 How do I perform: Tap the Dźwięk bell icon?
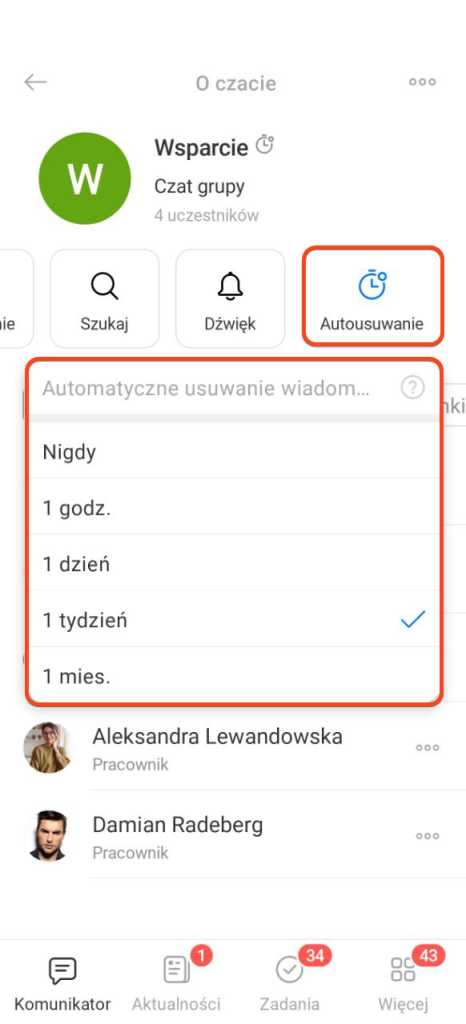coord(230,286)
